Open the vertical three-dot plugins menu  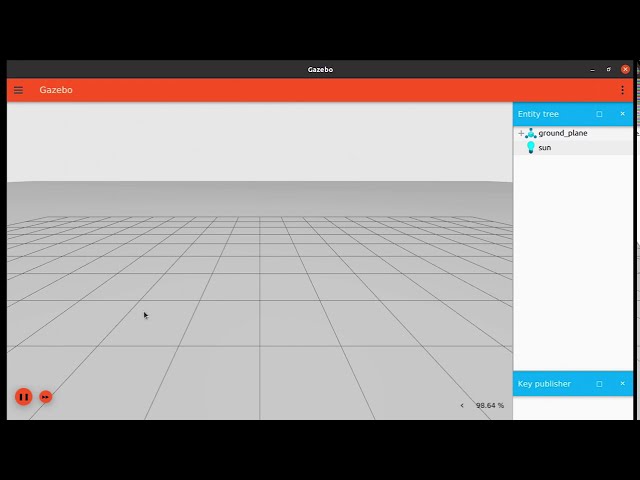622,90
